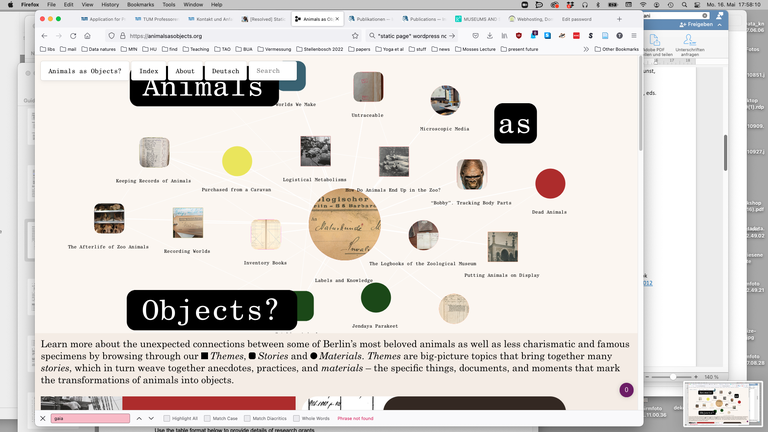Viewport: 768px width, 432px height.
Task: Open the History menu
Action: coord(110,4)
